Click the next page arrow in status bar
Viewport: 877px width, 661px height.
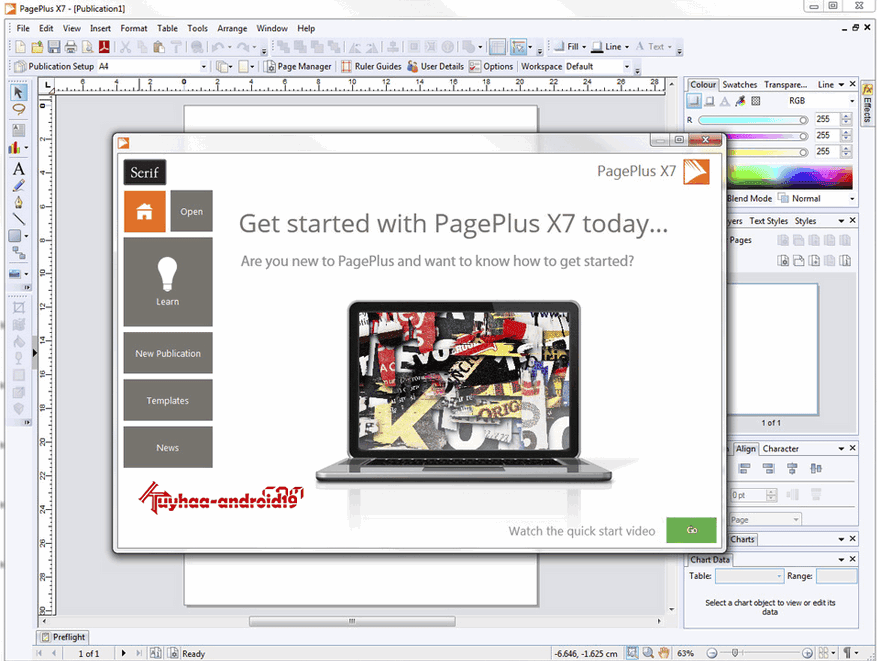click(x=124, y=653)
